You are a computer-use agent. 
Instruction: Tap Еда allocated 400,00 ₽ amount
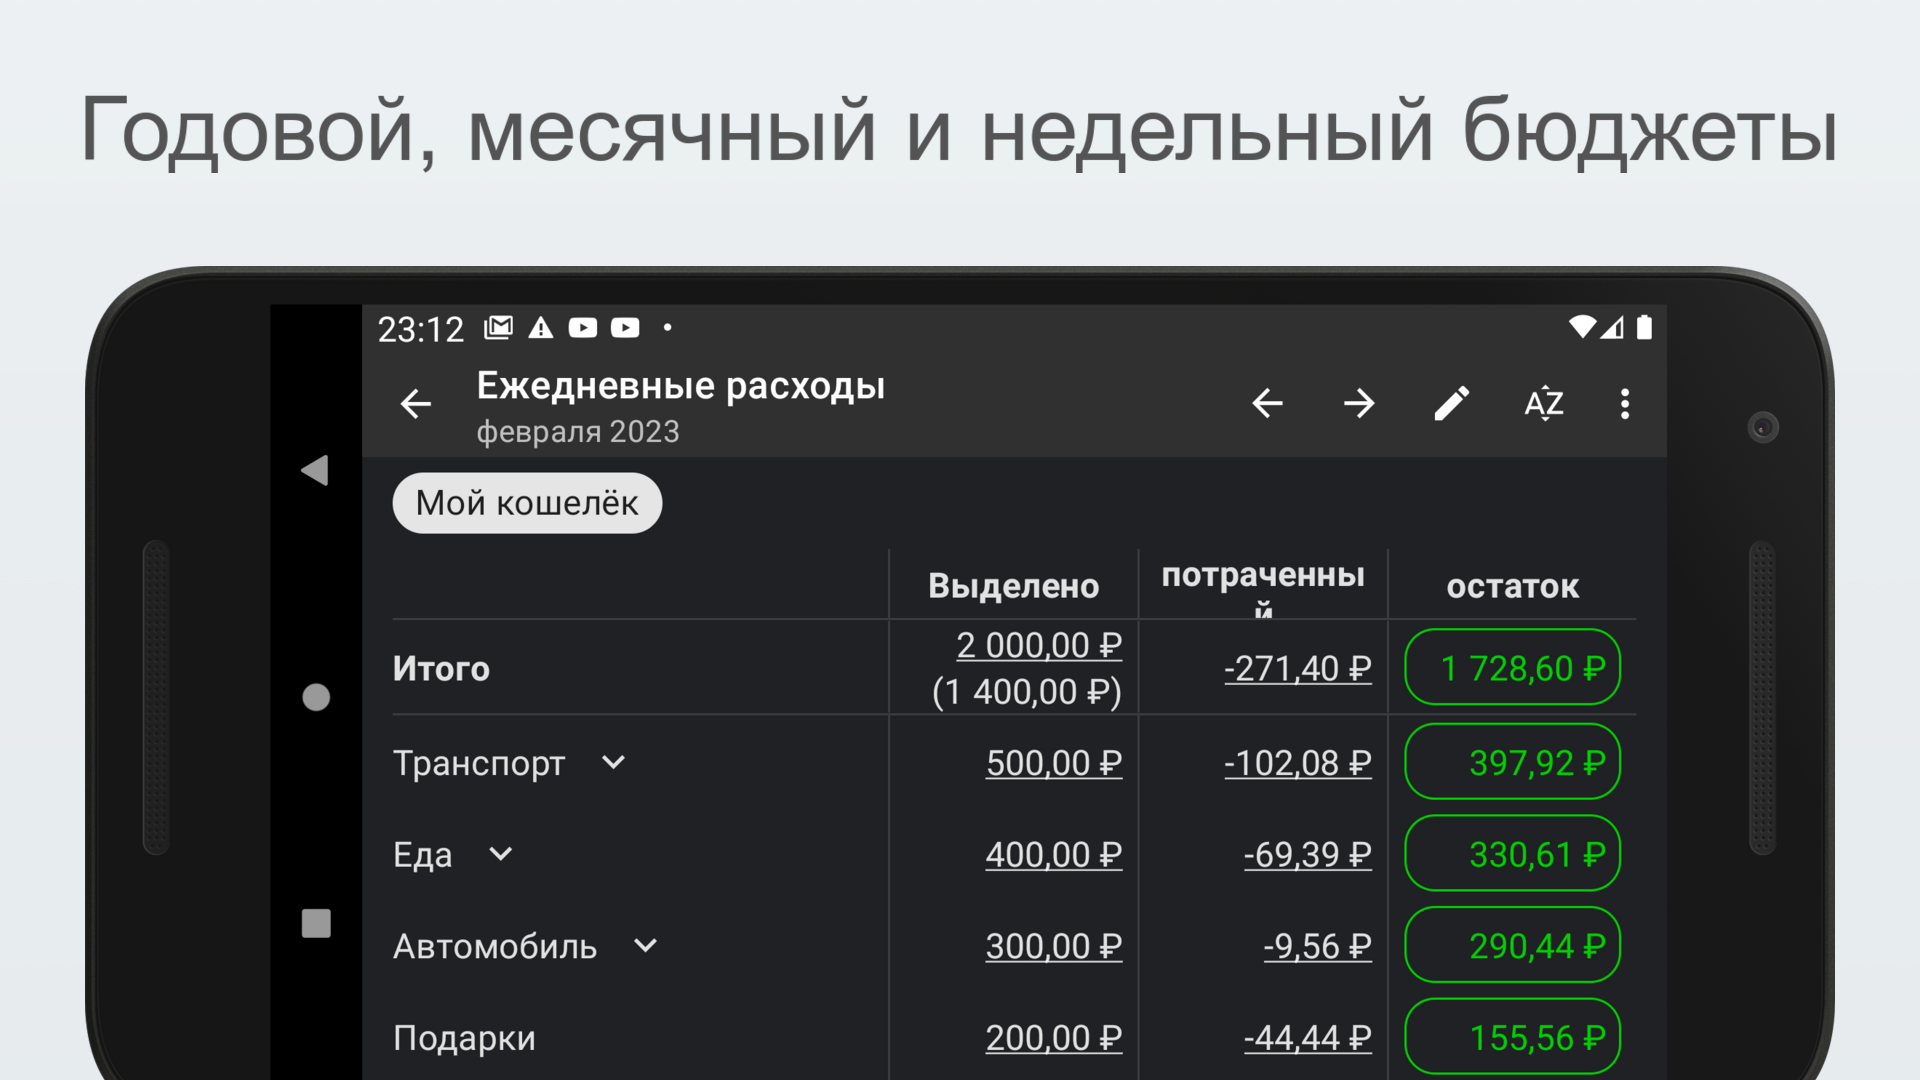click(x=1053, y=855)
